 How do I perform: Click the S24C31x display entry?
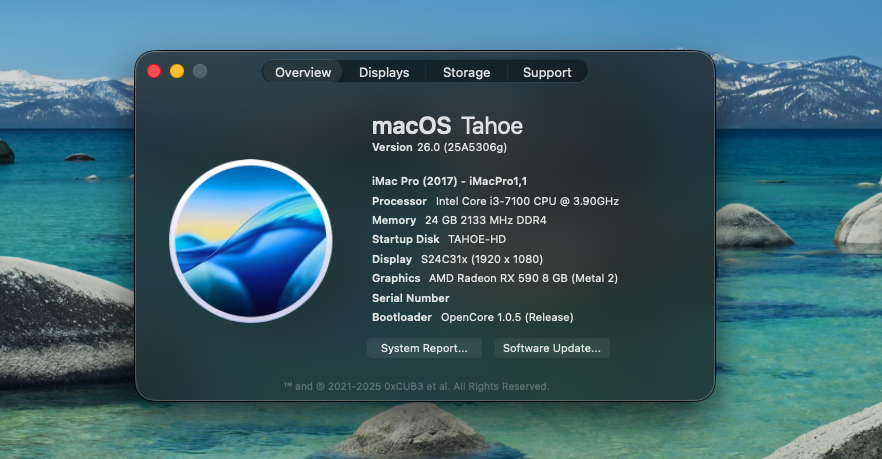(x=482, y=259)
